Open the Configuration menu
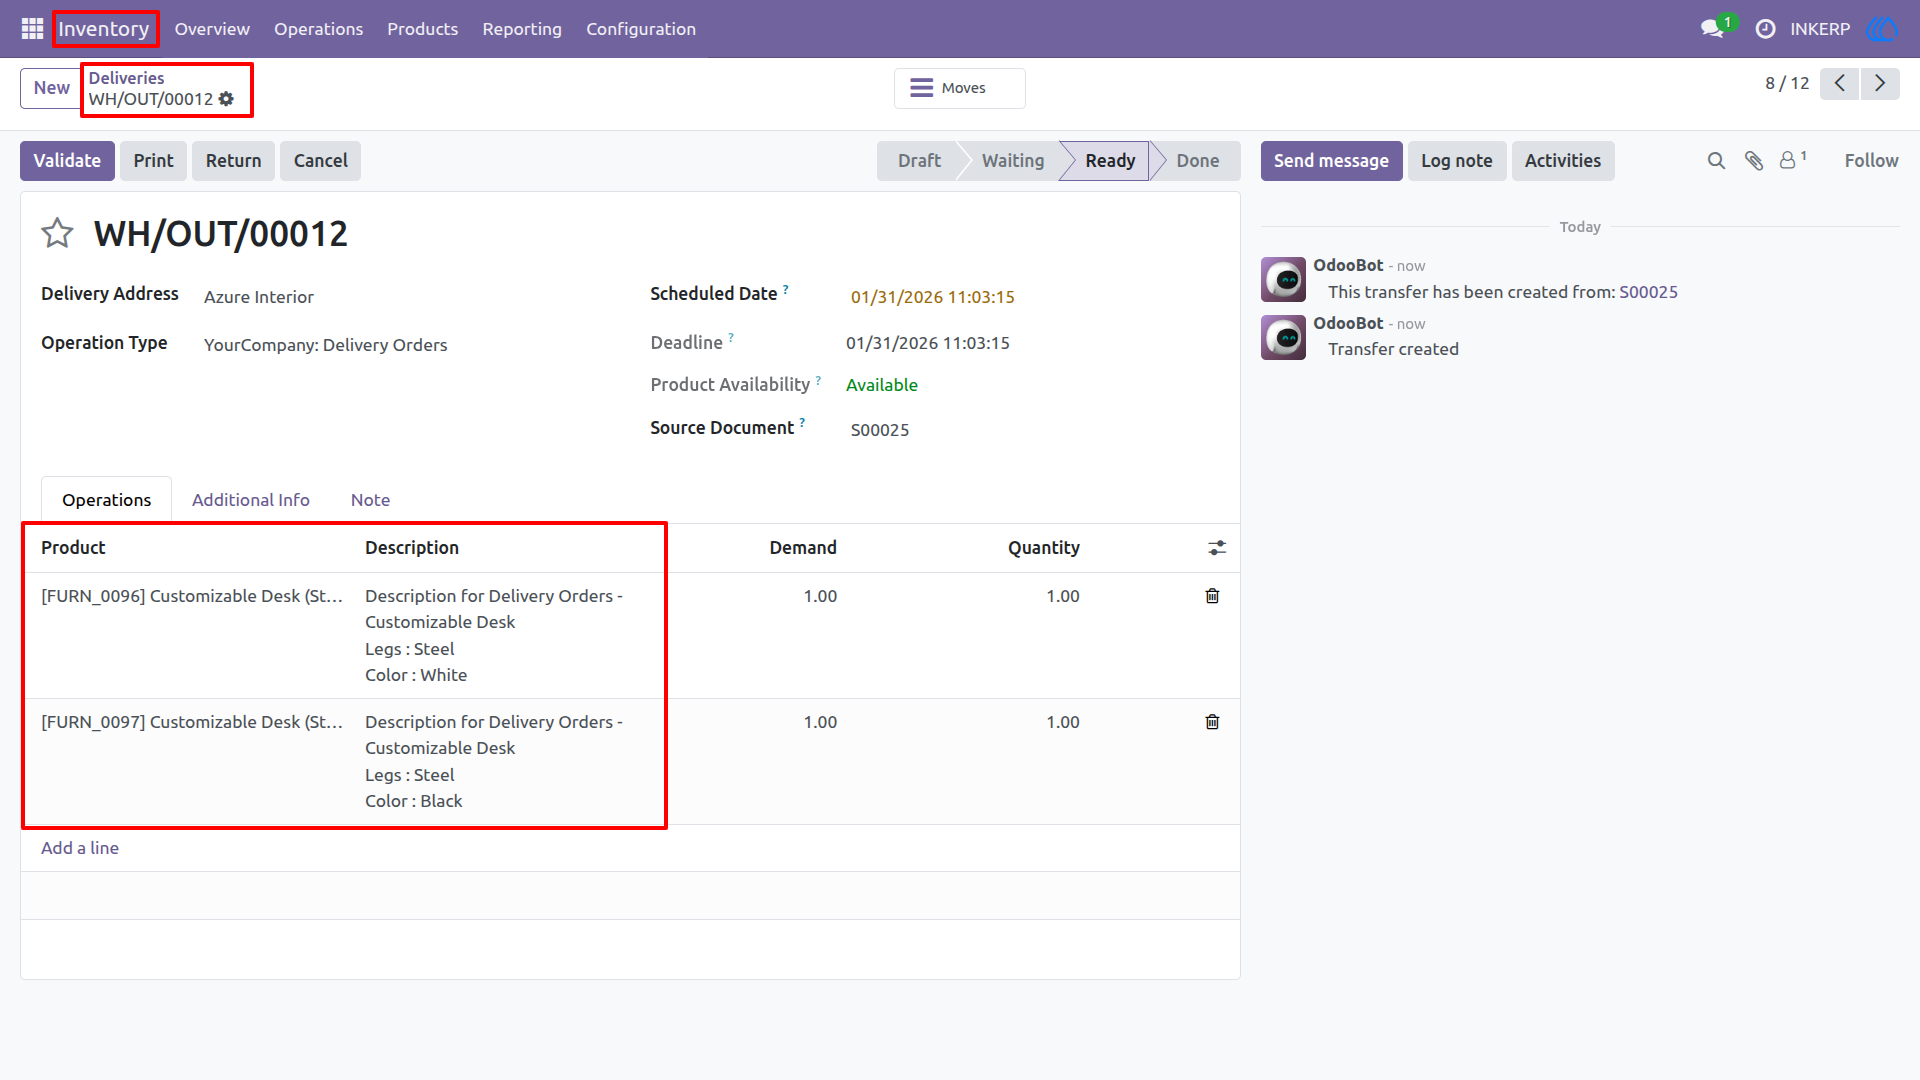The image size is (1920, 1080). click(x=641, y=29)
